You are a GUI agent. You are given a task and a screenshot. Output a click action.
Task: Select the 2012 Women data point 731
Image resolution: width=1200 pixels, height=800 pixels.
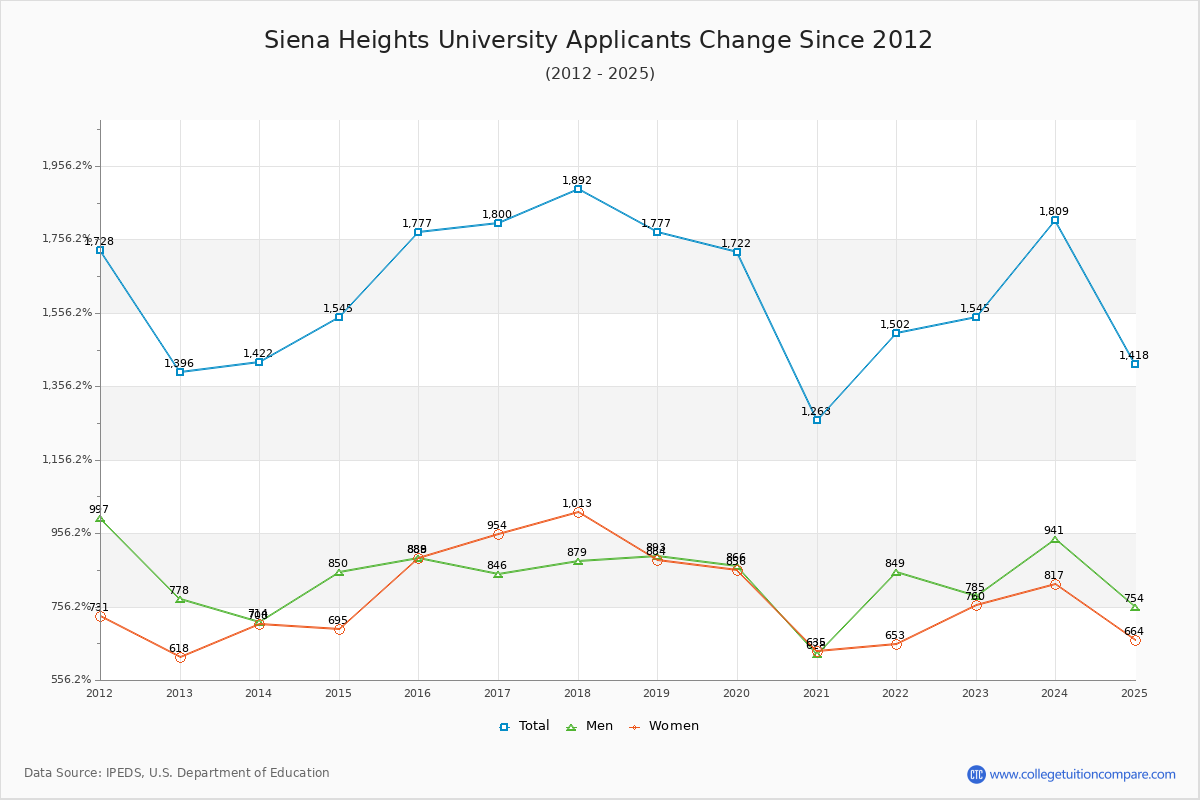(x=100, y=616)
